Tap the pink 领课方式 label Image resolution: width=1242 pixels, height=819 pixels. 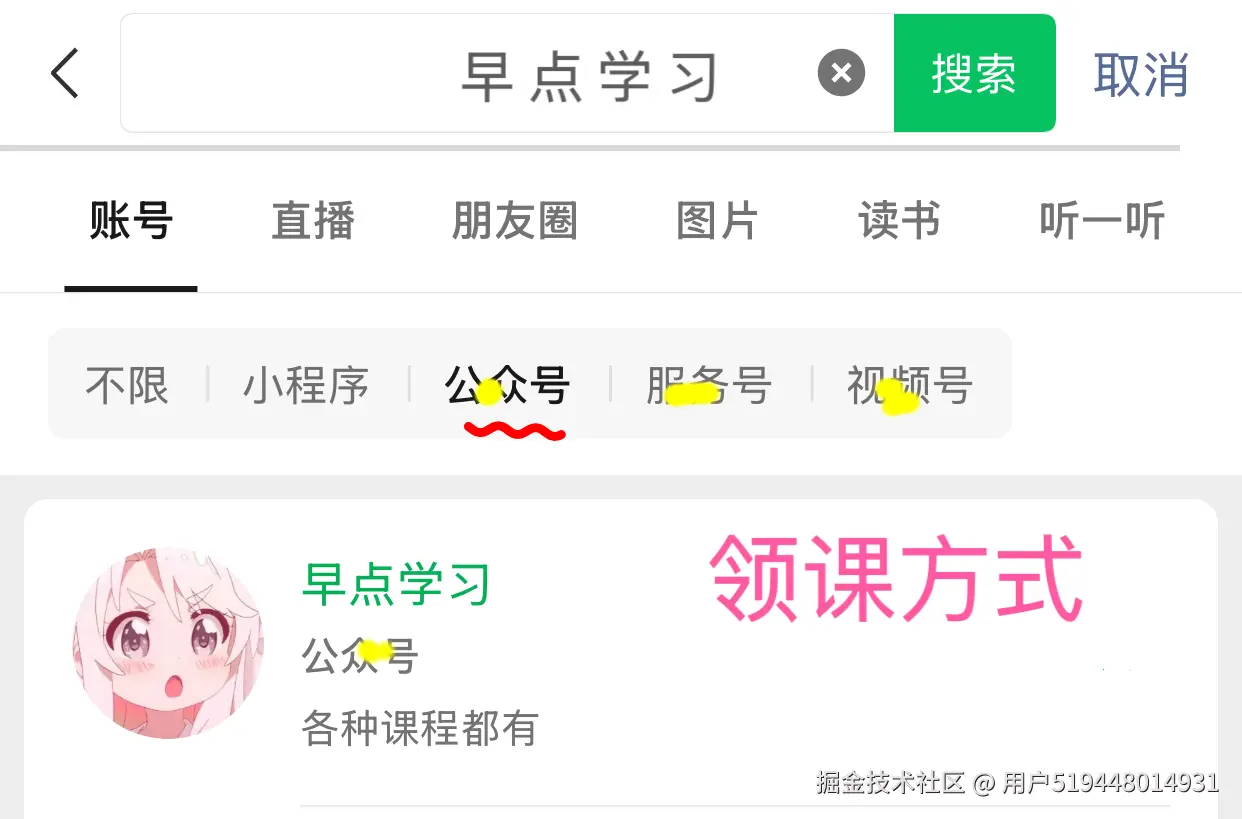coord(897,580)
